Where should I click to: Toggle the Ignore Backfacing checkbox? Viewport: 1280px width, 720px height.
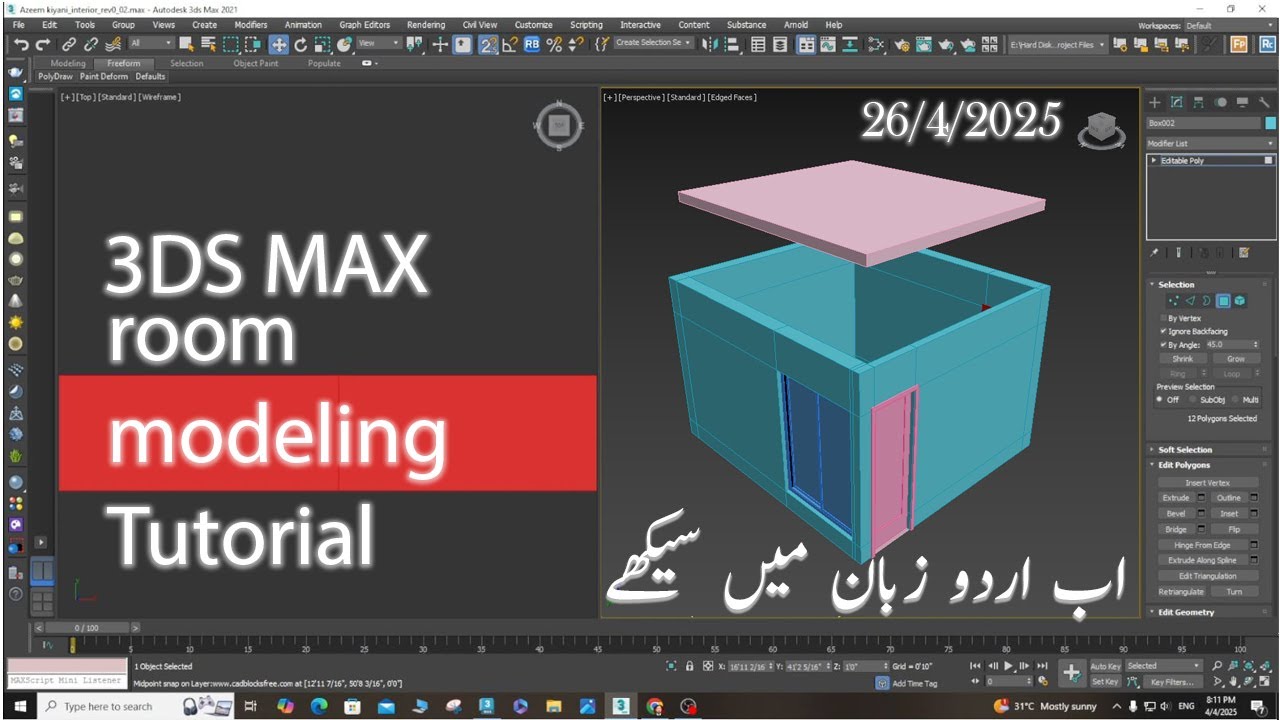pos(1162,331)
